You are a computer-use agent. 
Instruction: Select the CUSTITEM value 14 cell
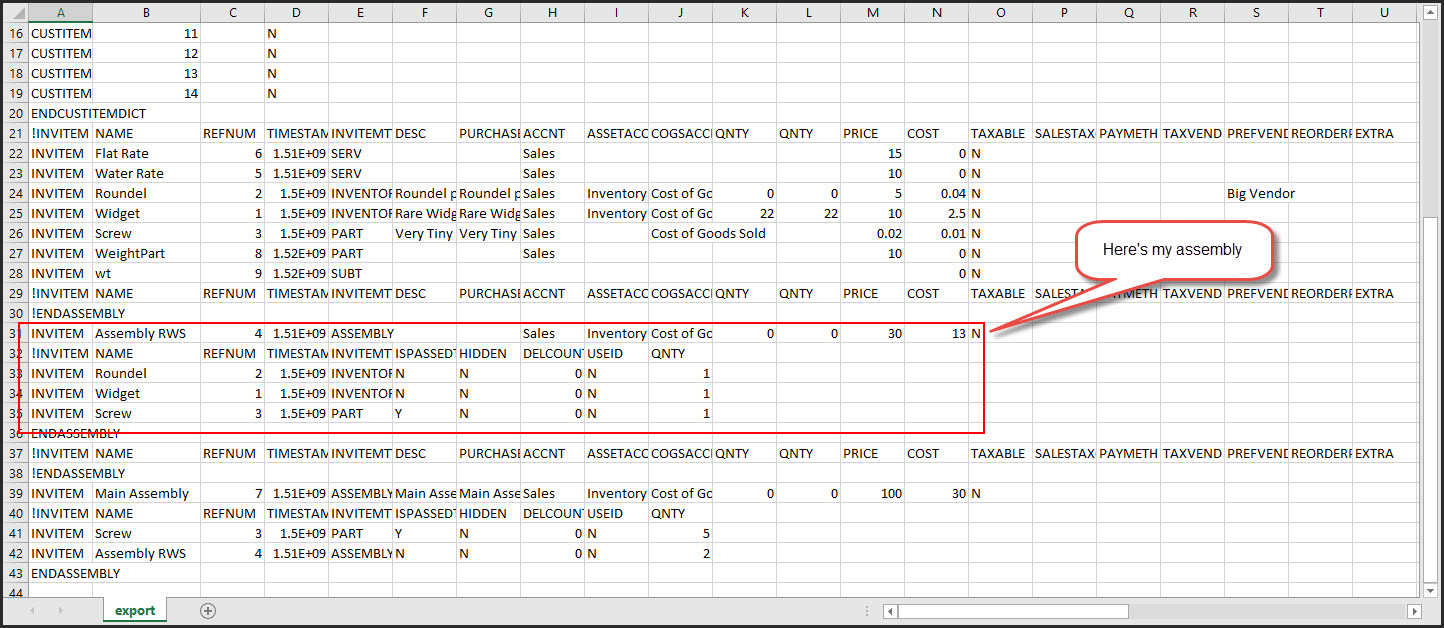point(146,93)
